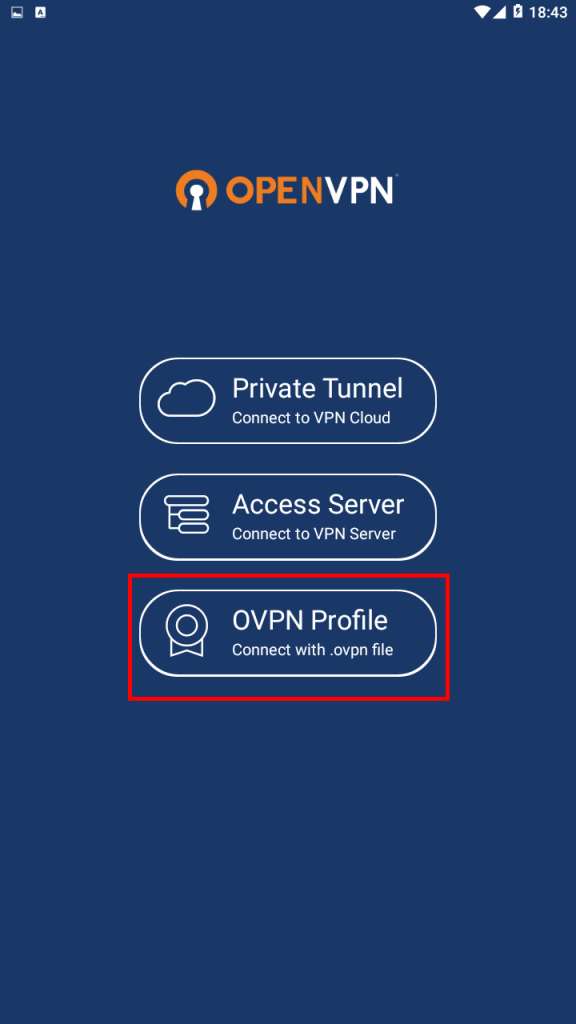
Task: Tap the cellular signal icon
Action: [500, 12]
